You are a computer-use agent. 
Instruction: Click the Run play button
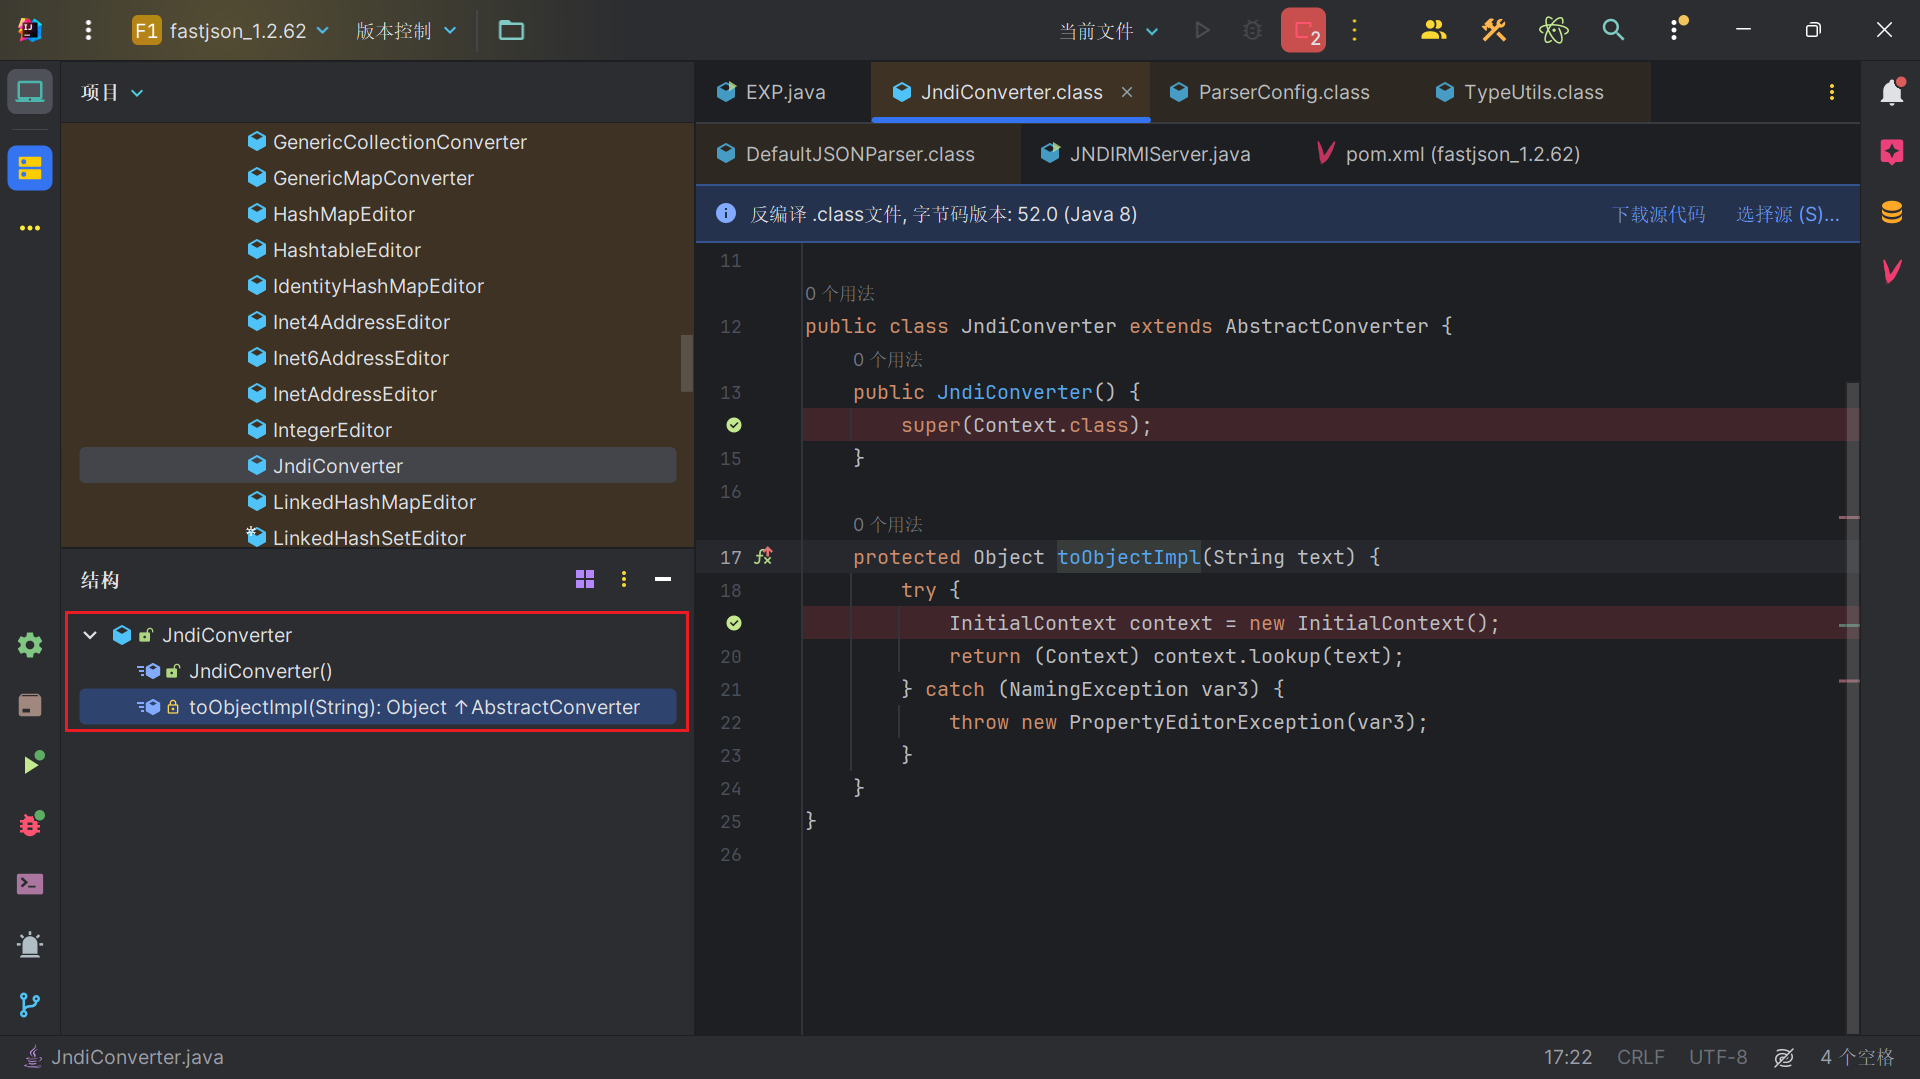pyautogui.click(x=1202, y=30)
